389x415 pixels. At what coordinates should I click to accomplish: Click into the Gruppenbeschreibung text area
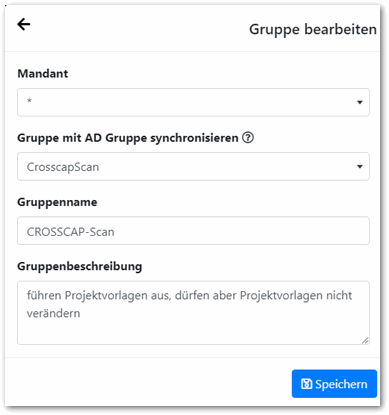coord(193,313)
